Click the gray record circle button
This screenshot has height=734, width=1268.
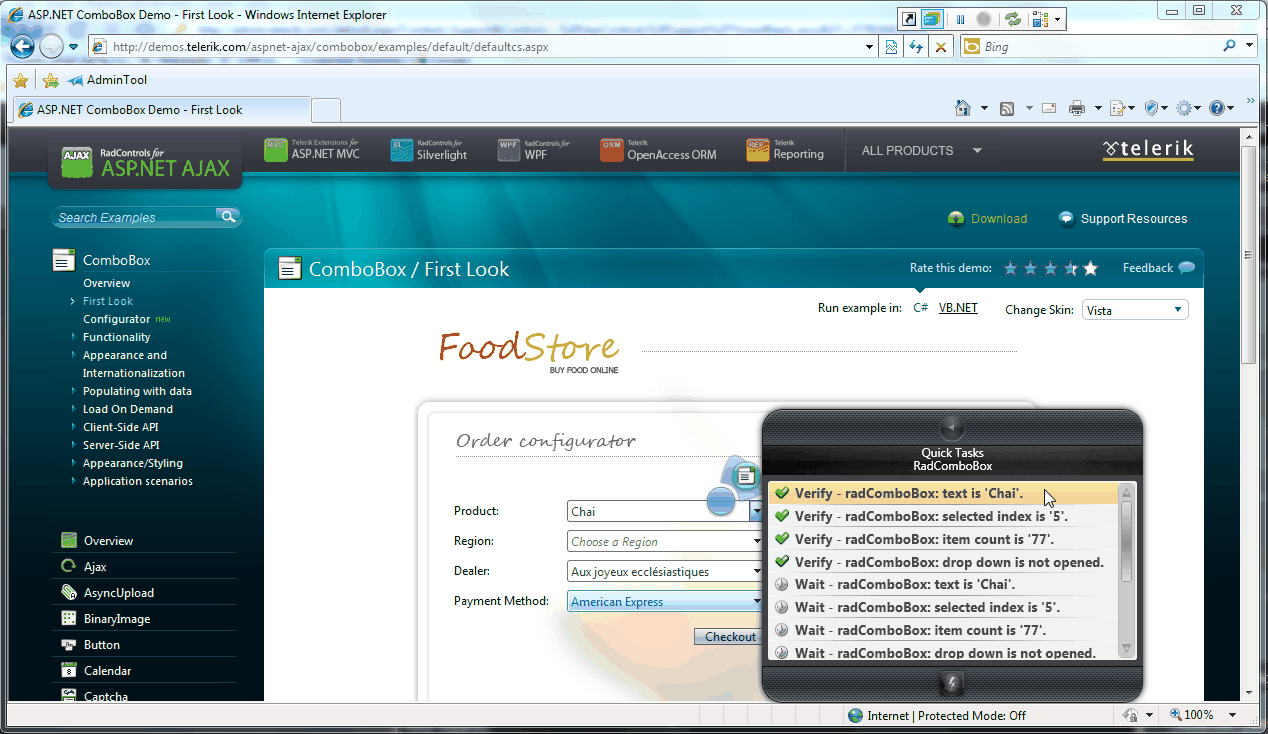coord(983,19)
